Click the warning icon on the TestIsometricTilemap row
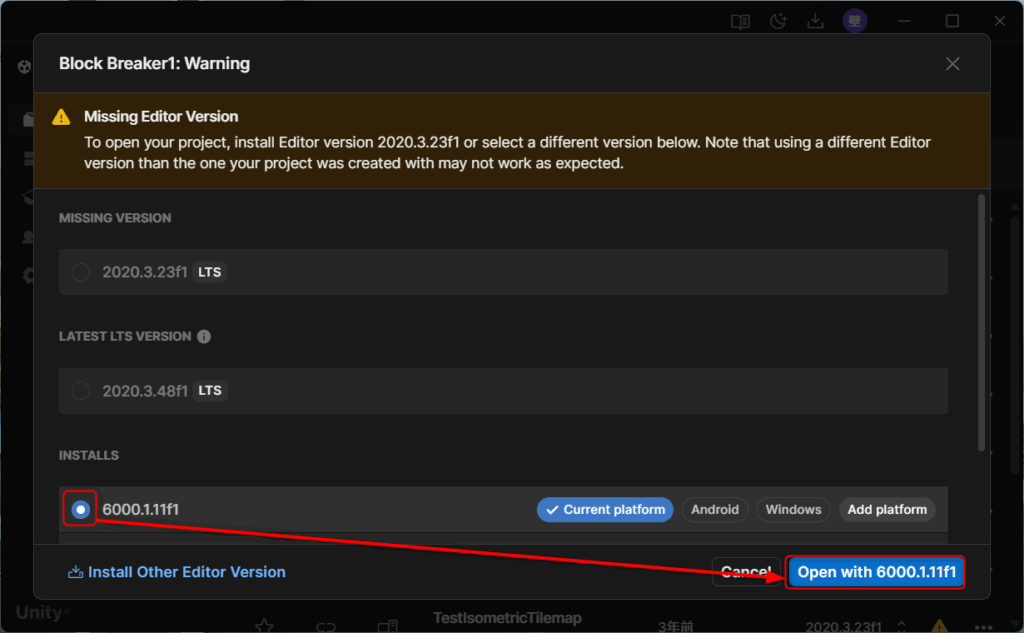 click(939, 626)
